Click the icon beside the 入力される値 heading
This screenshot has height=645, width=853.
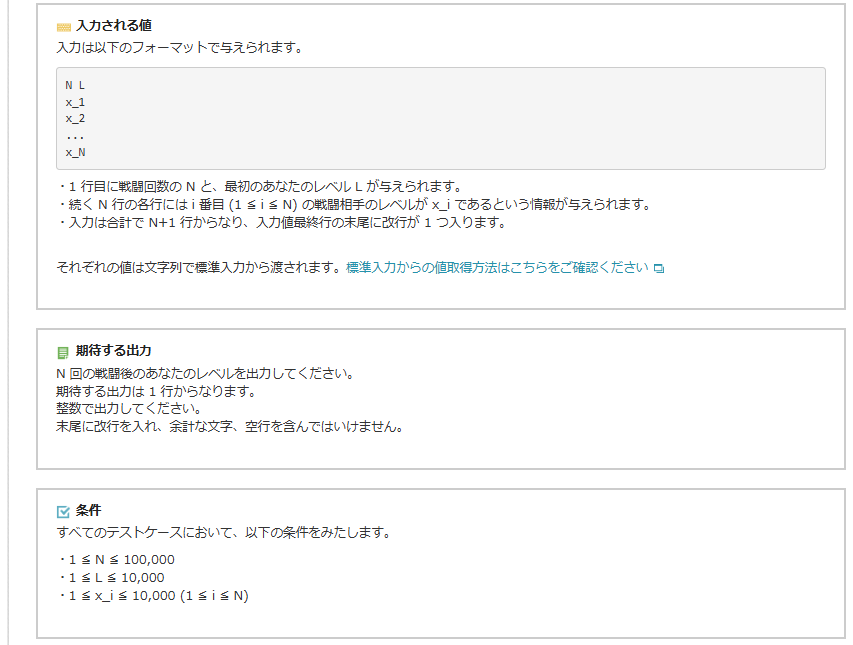pyautogui.click(x=64, y=27)
